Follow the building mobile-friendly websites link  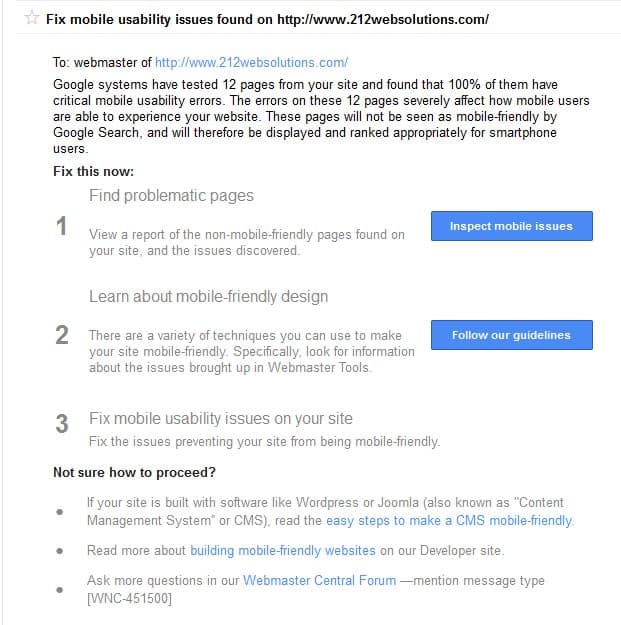[x=283, y=550]
